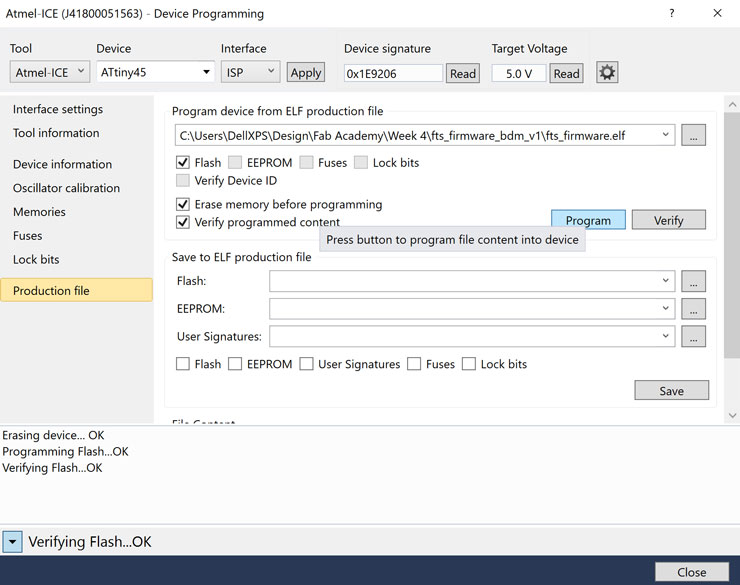Browse for User Signatures save file
Image resolution: width=740 pixels, height=585 pixels.
(x=693, y=336)
